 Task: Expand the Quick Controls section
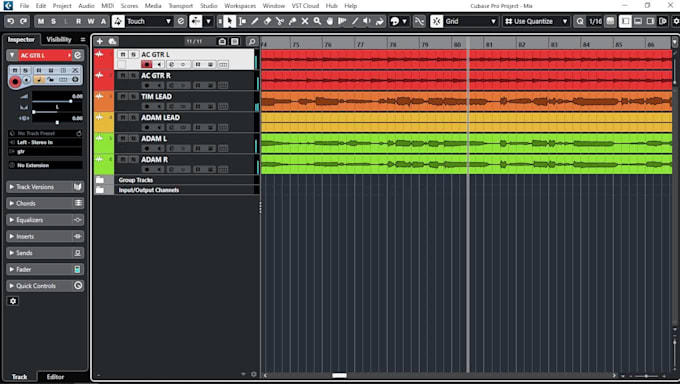(45, 286)
